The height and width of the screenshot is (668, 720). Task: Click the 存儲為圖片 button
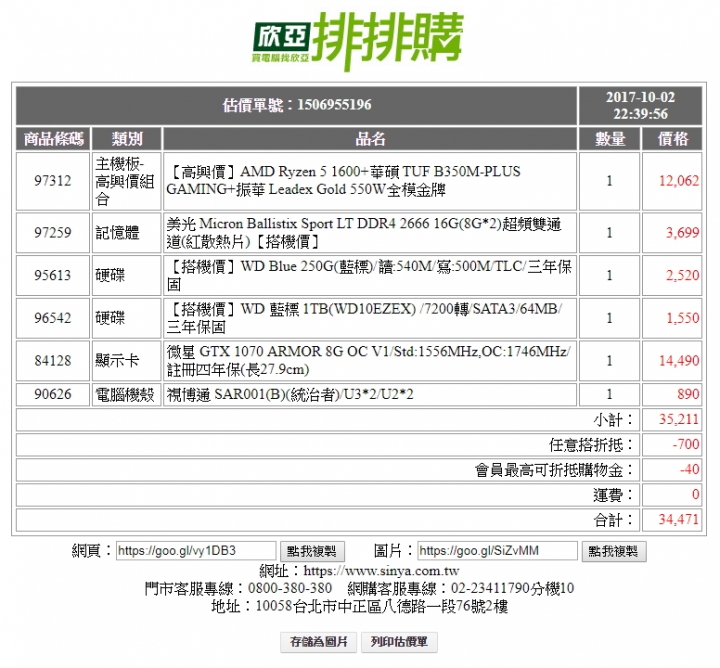pyautogui.click(x=319, y=642)
